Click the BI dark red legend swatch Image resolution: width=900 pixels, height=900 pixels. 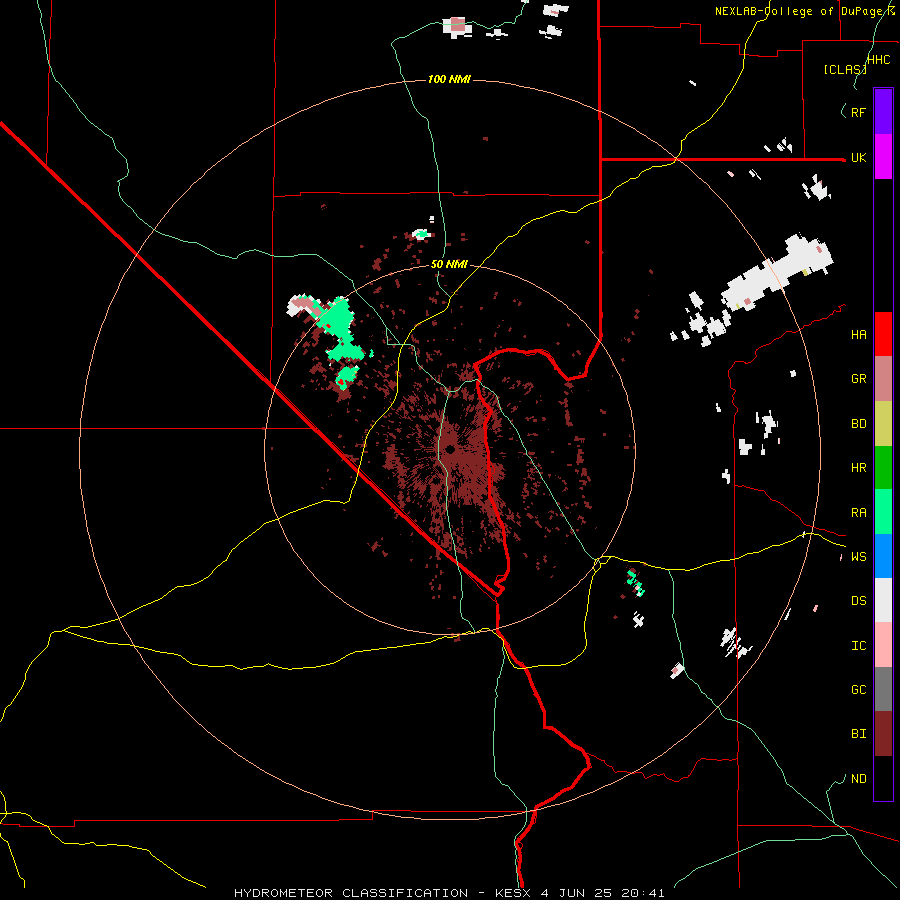[883, 734]
